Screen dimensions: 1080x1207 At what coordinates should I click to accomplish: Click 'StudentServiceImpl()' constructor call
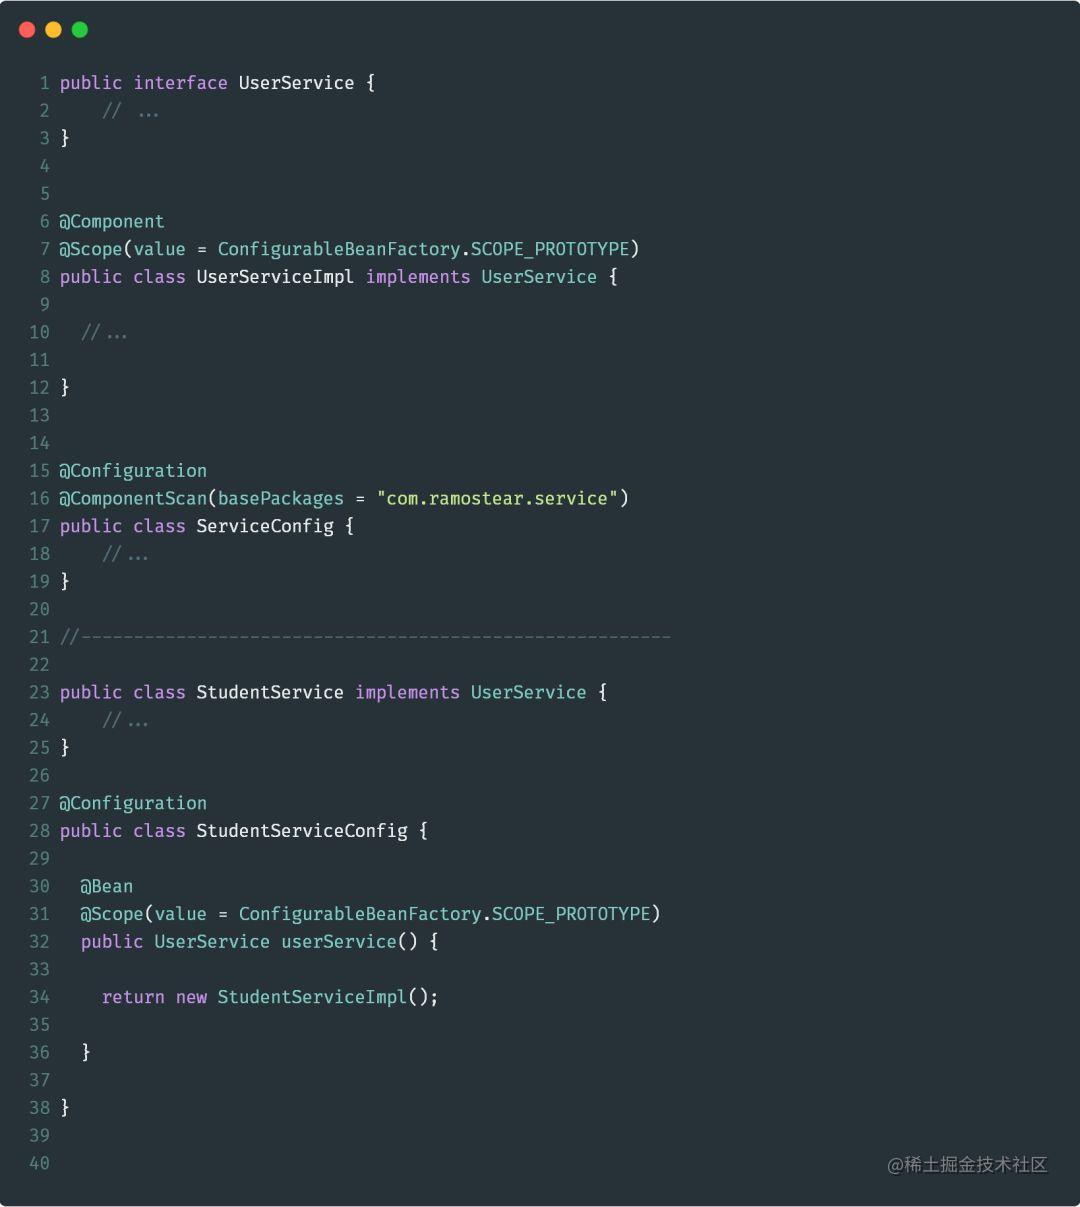[323, 997]
